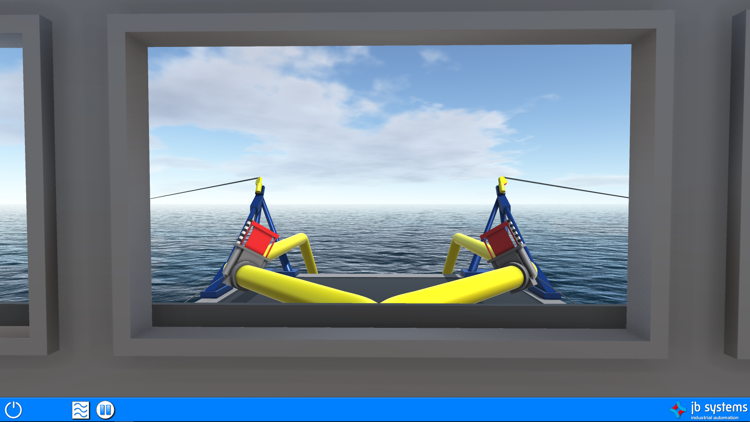Click the yellow sheave atop left A-frame
The height and width of the screenshot is (422, 750).
tap(259, 184)
